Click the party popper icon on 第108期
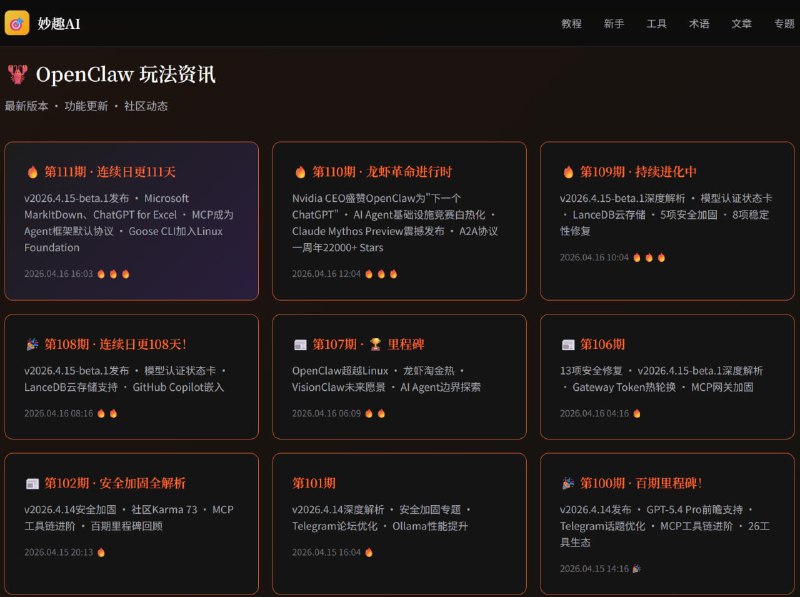 point(32,344)
